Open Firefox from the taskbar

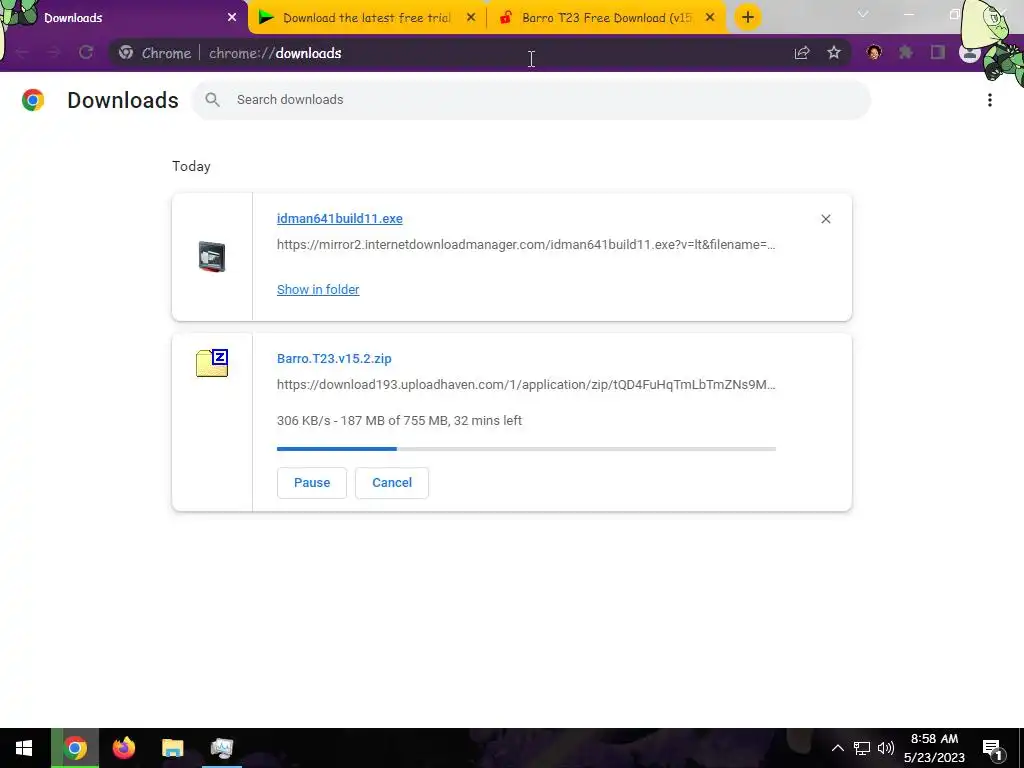point(123,748)
